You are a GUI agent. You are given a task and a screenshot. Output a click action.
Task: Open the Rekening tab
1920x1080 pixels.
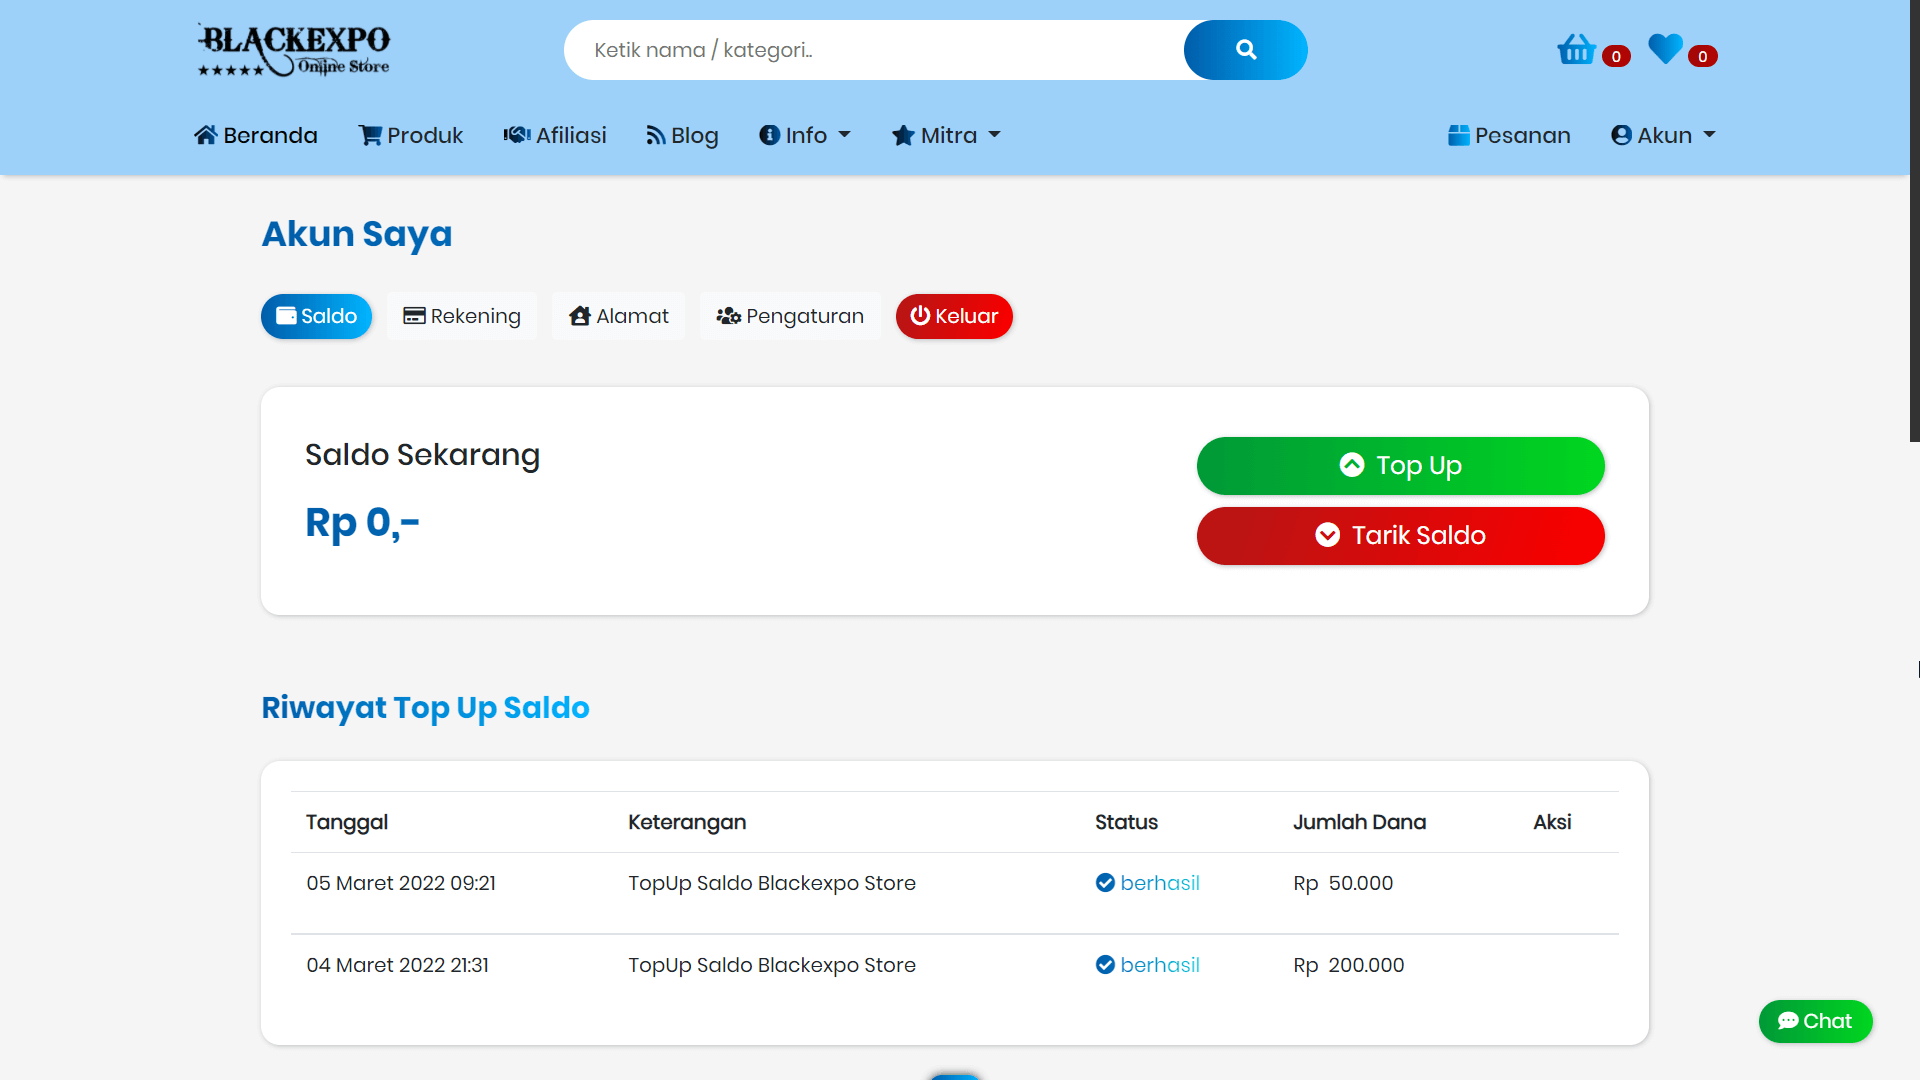462,316
